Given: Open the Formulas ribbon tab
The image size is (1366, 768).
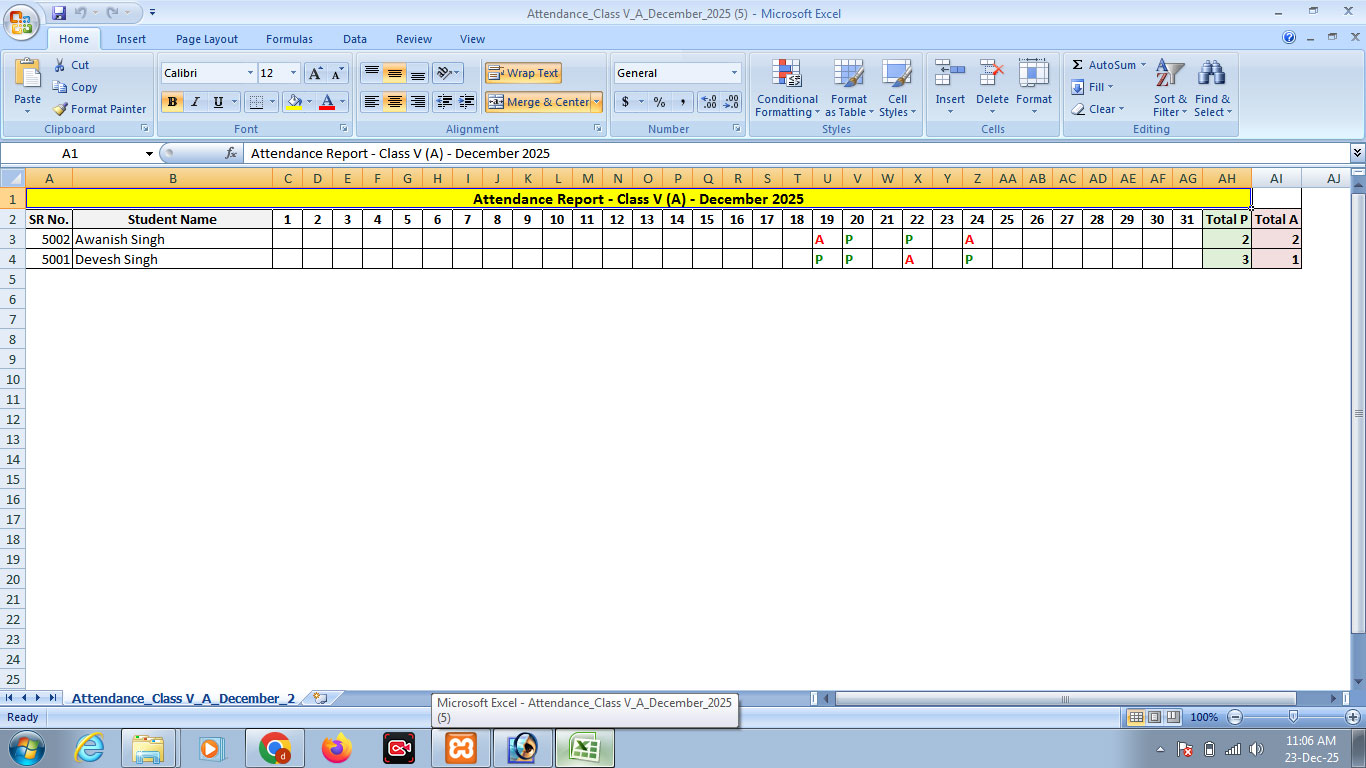Looking at the screenshot, I should point(289,39).
